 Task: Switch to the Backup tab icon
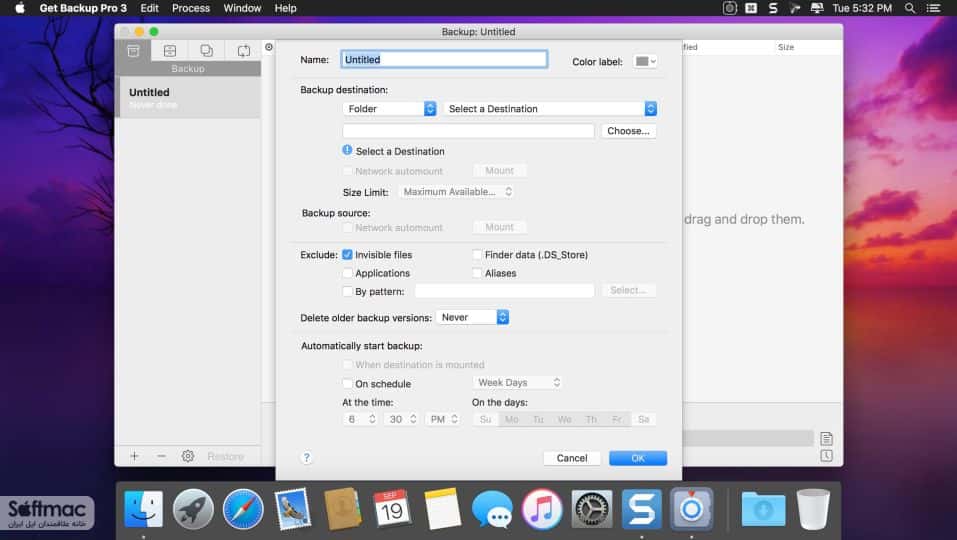pyautogui.click(x=133, y=51)
